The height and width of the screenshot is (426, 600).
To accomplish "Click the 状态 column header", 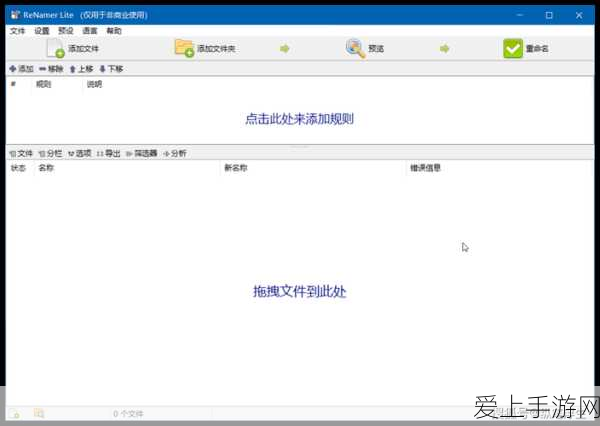I will 18,168.
